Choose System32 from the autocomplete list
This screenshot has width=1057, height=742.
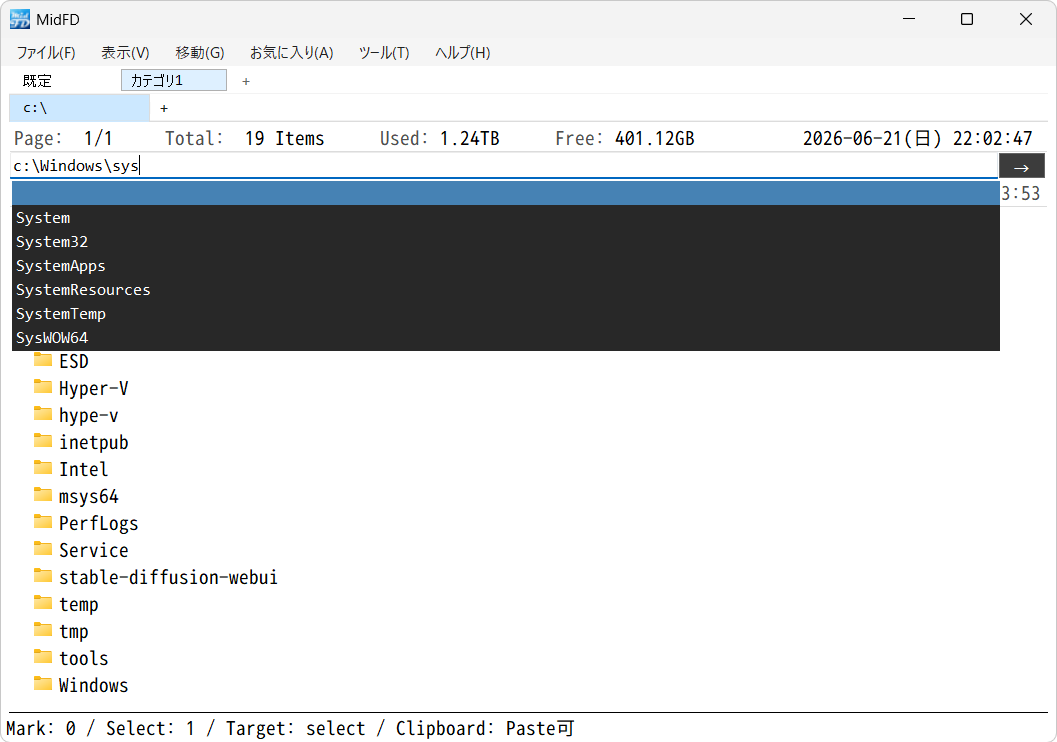(x=506, y=242)
